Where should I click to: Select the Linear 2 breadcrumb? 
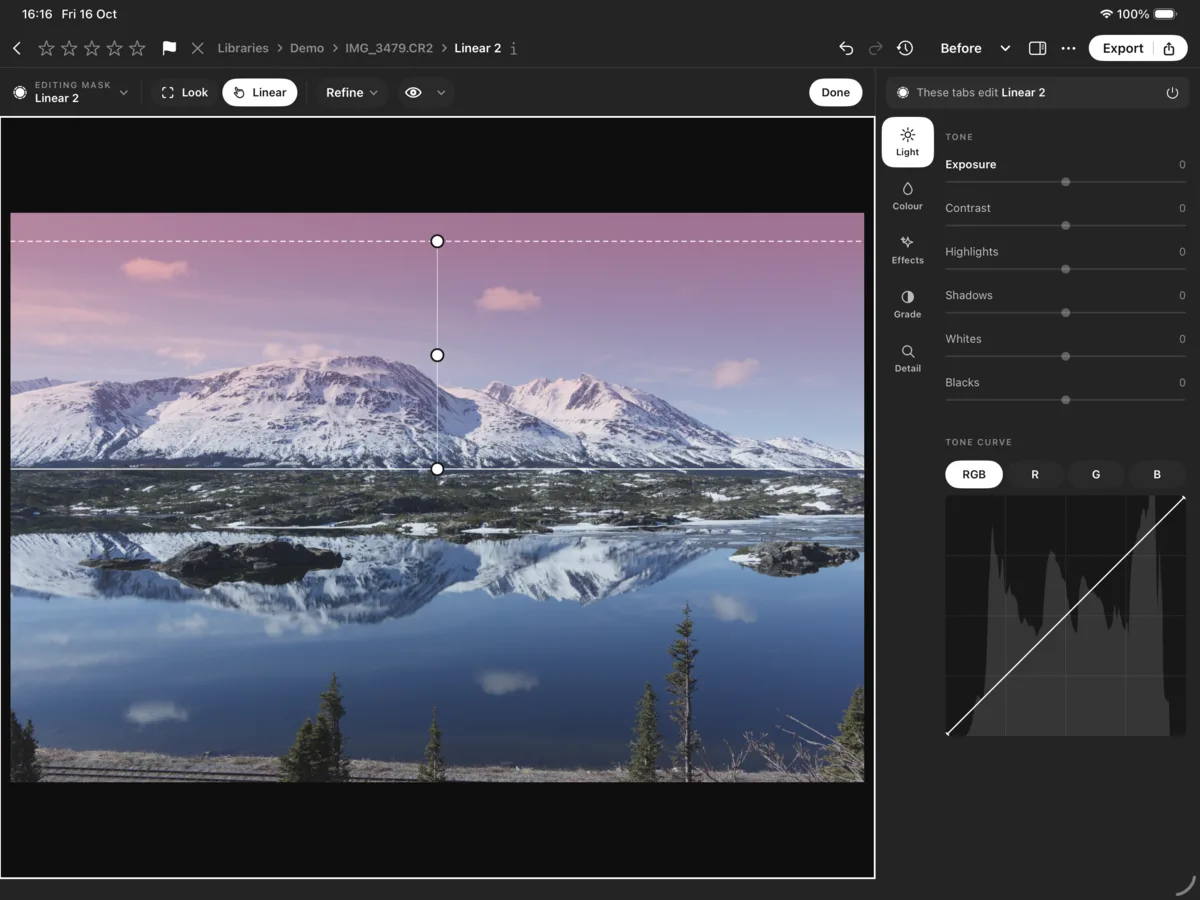(477, 48)
